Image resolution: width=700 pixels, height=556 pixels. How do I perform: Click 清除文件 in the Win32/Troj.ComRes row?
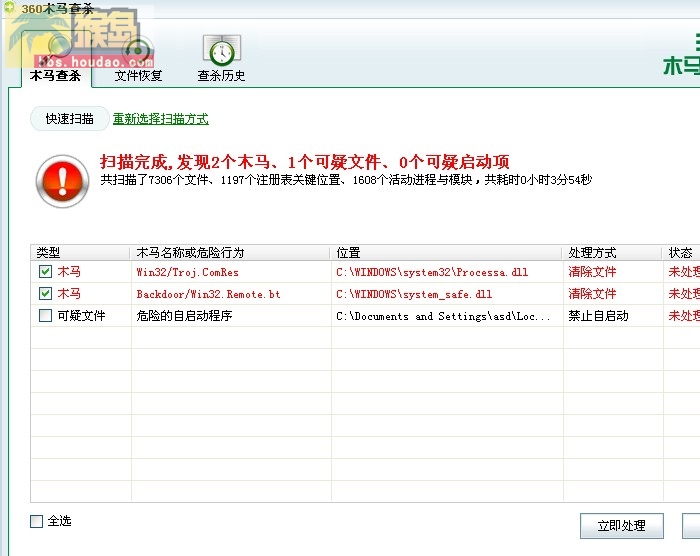592,272
